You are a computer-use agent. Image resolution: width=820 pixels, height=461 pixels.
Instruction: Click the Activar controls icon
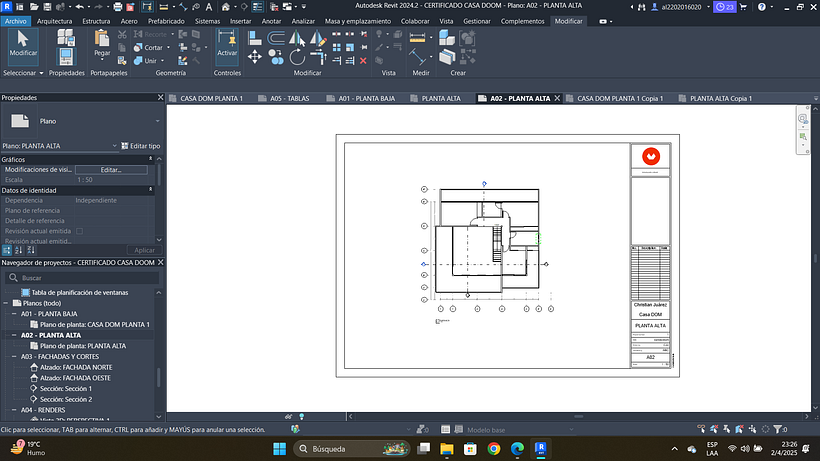click(227, 46)
